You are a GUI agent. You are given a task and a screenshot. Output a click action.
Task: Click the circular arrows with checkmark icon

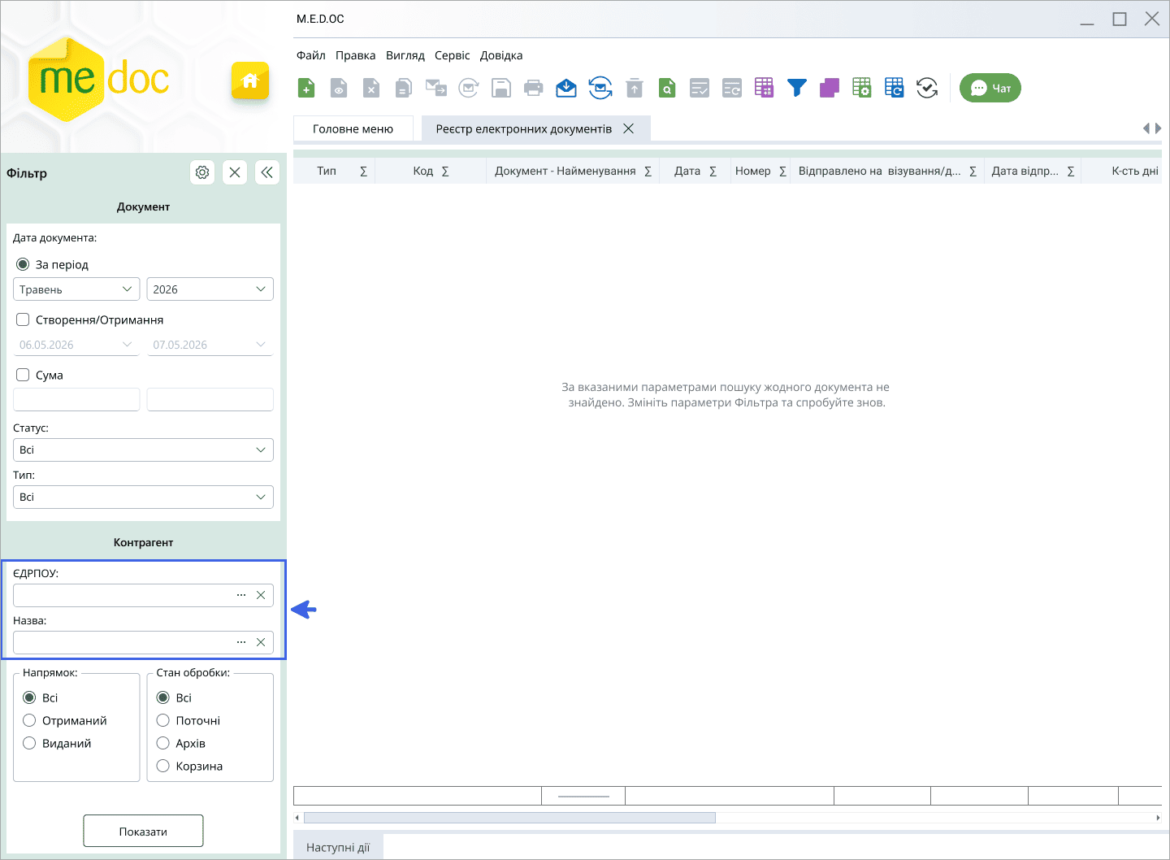click(x=927, y=88)
